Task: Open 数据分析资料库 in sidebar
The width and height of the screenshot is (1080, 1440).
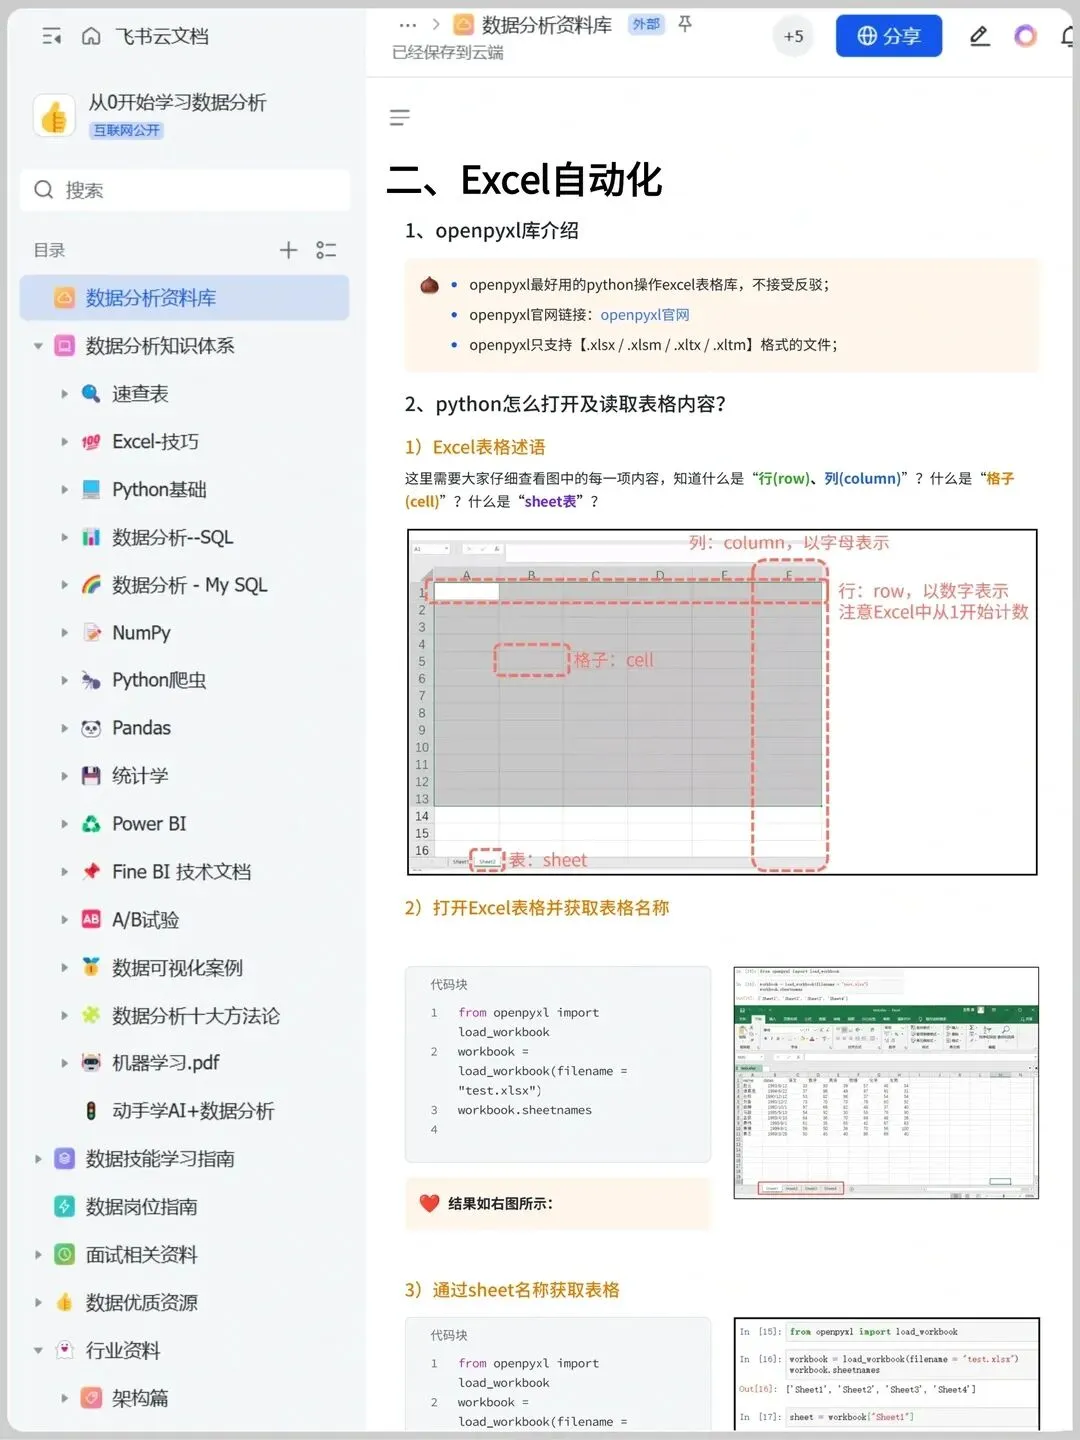Action: [x=184, y=298]
